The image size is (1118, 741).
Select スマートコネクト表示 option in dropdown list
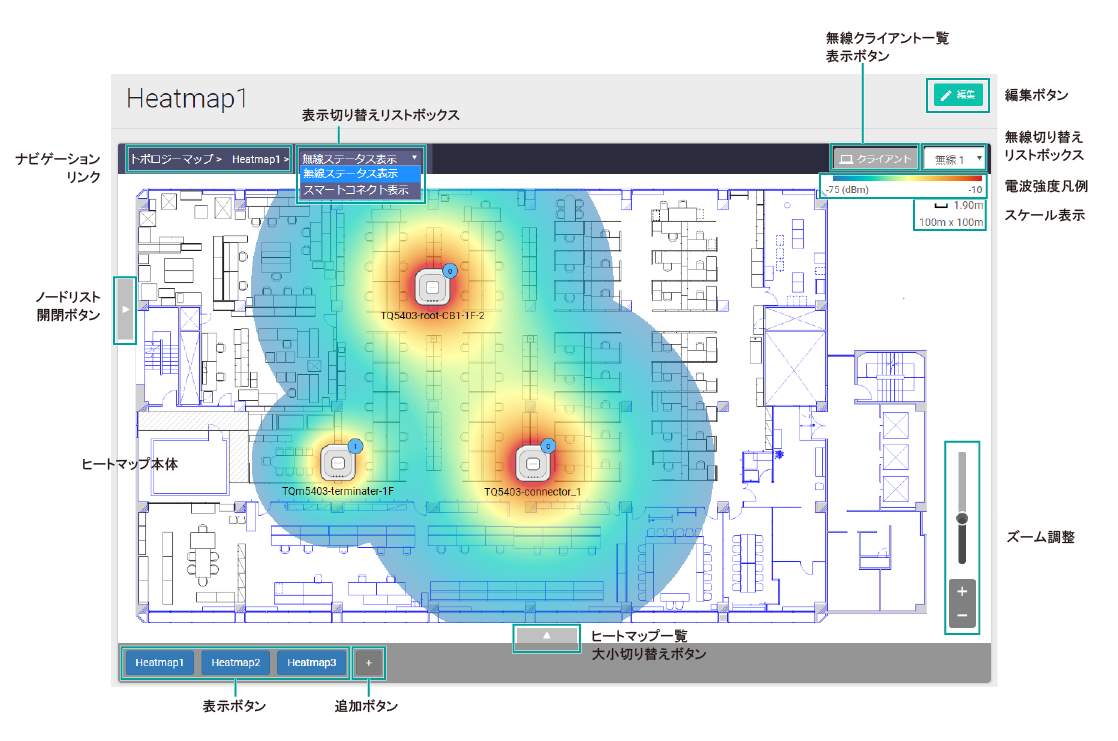[360, 190]
